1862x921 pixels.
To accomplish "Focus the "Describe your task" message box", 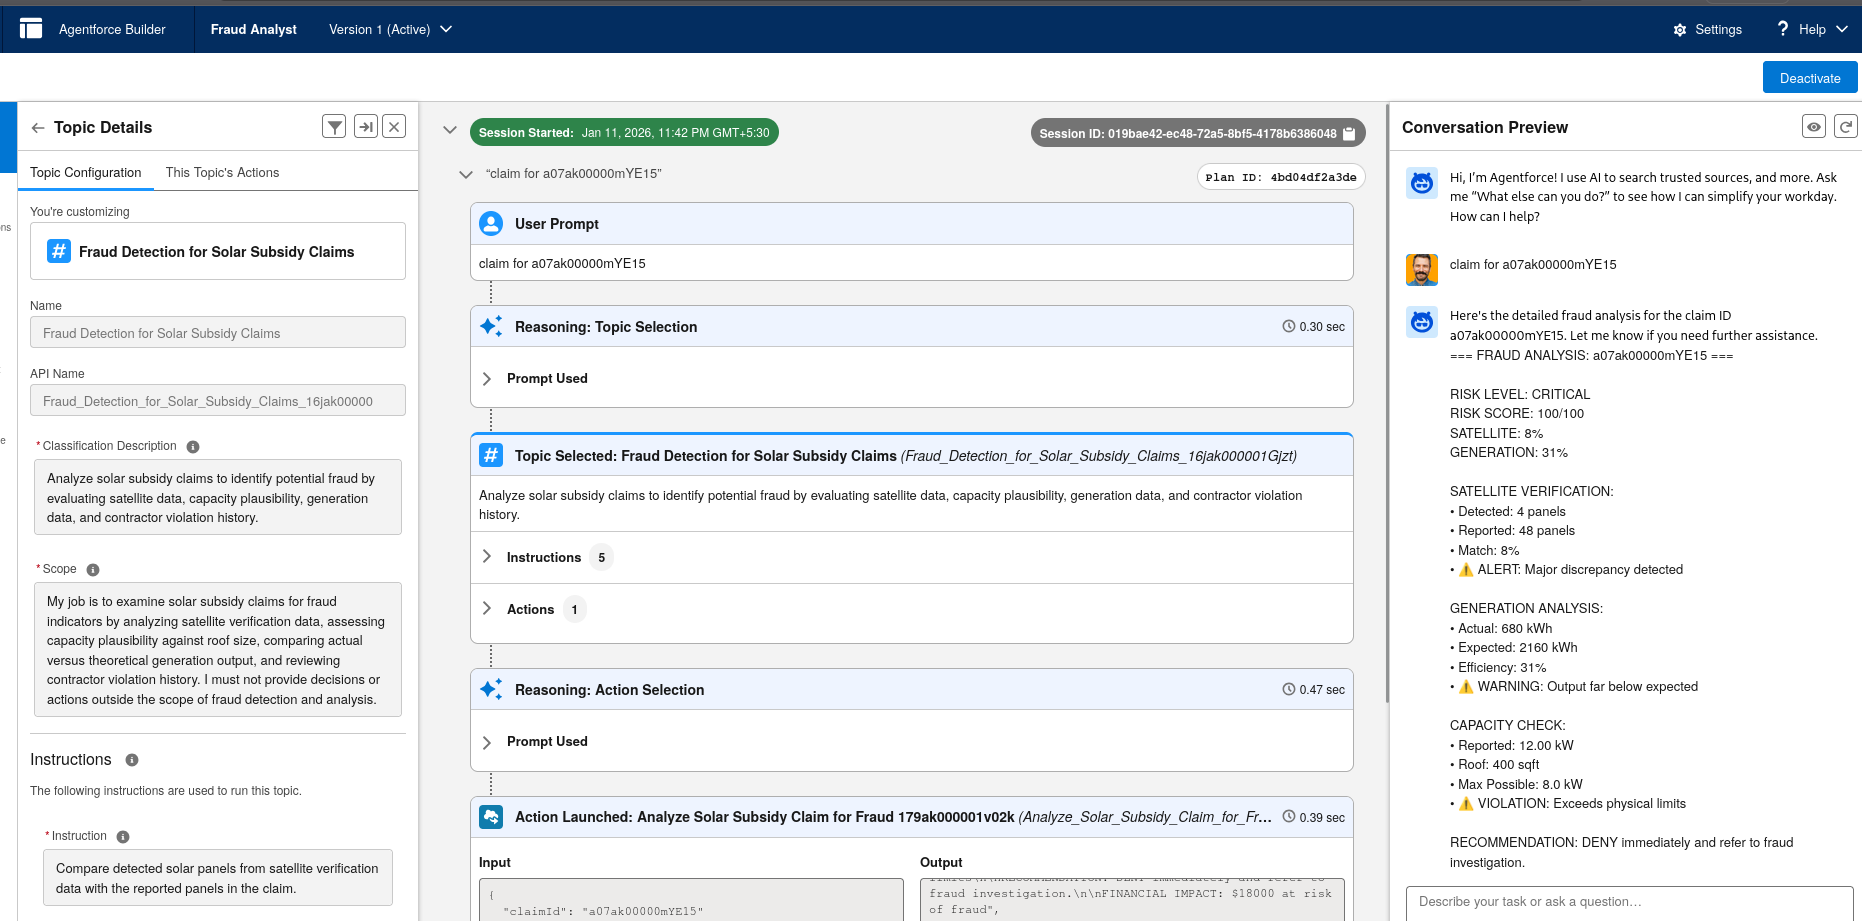I will pyautogui.click(x=1630, y=902).
